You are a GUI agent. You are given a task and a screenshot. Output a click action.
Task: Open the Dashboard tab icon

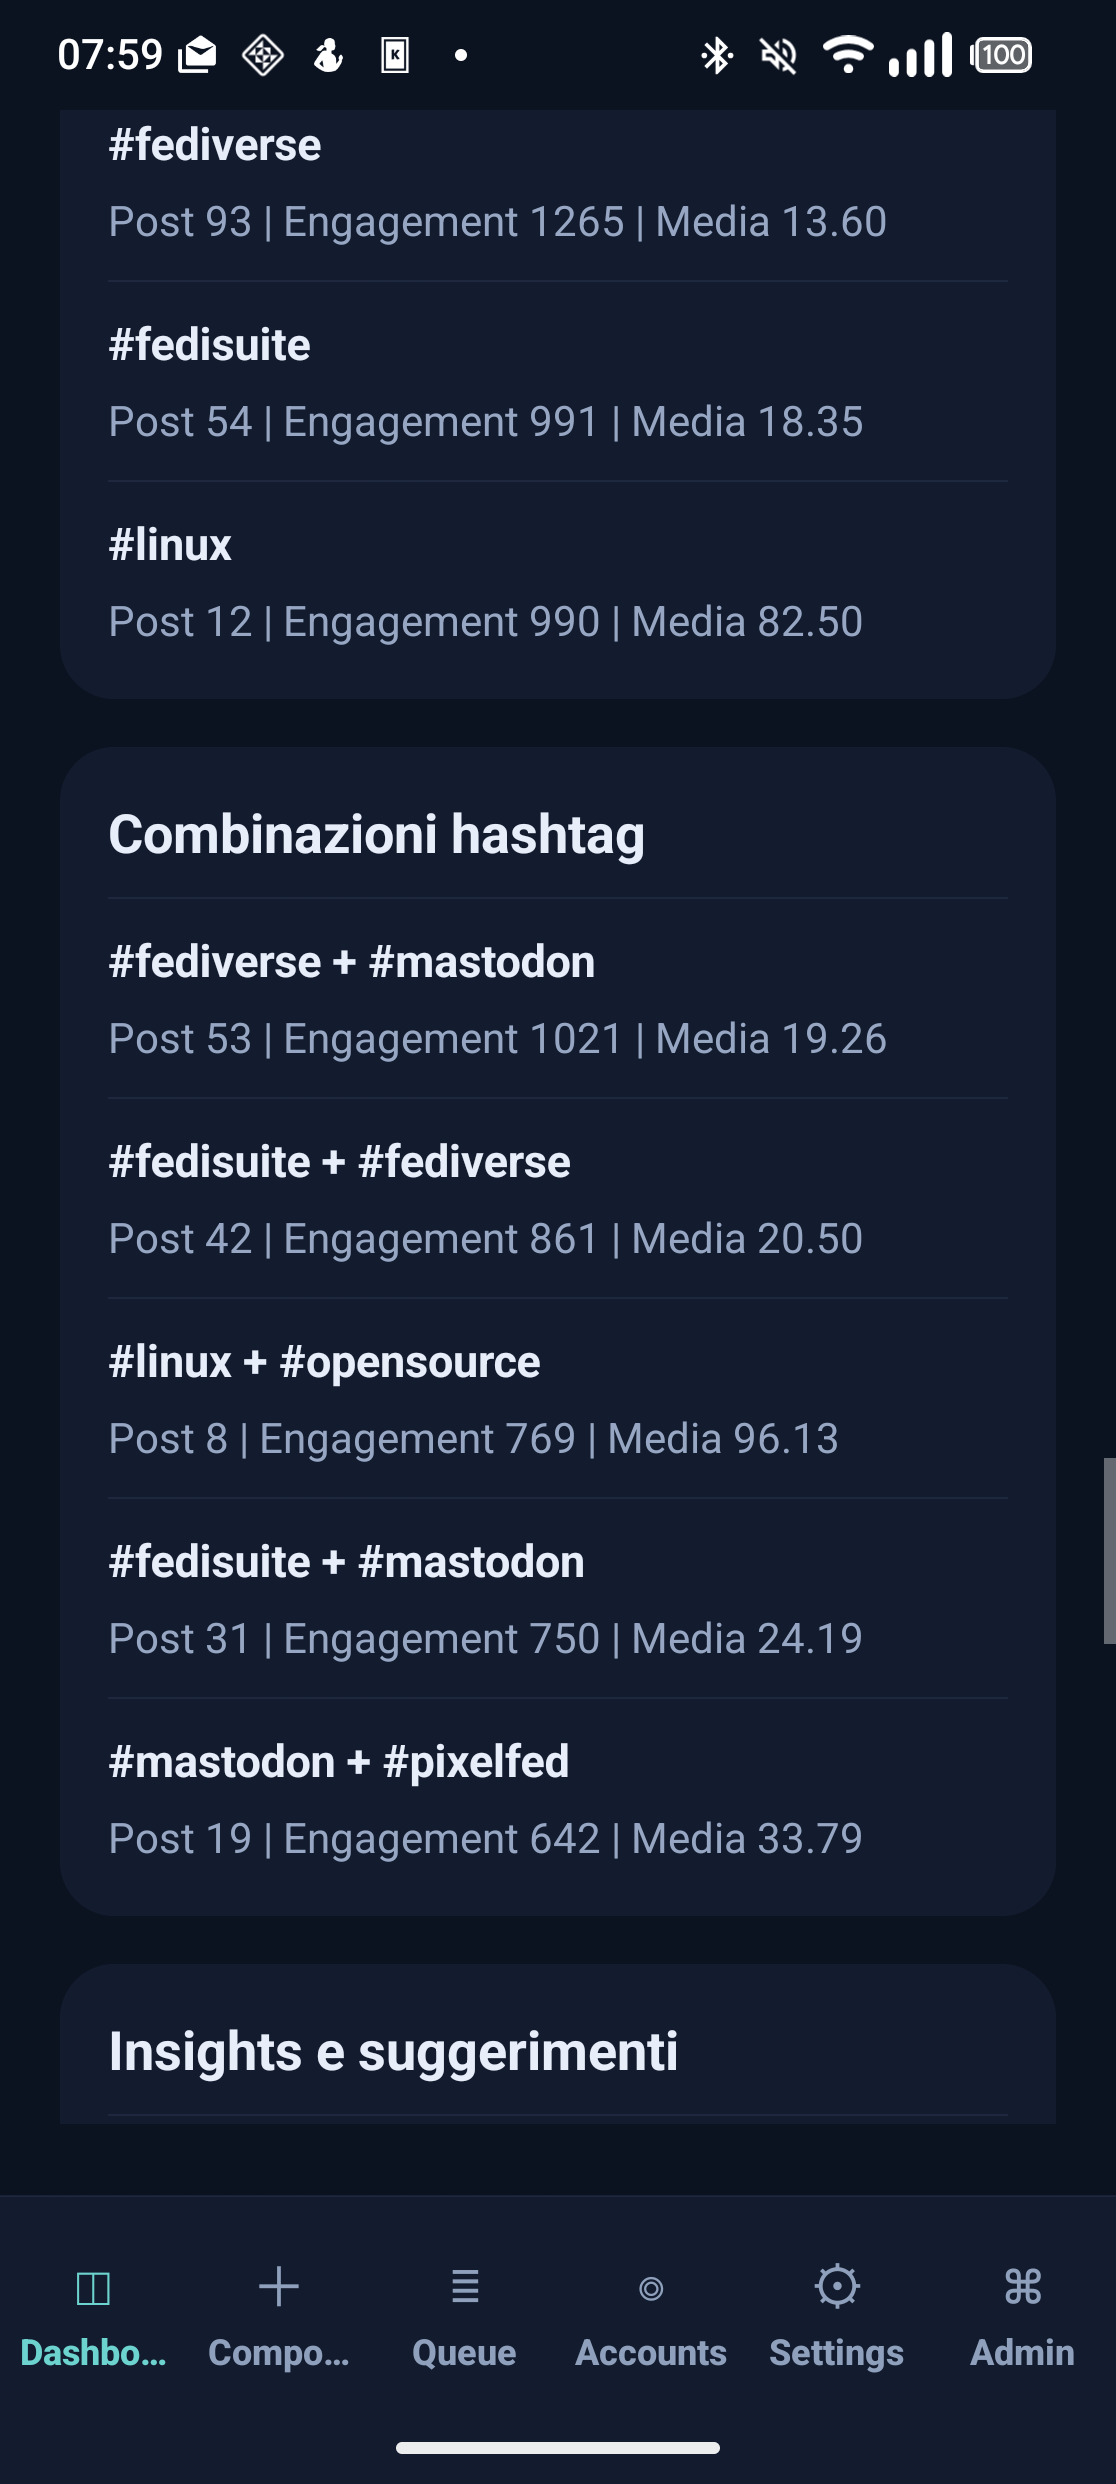(93, 2288)
